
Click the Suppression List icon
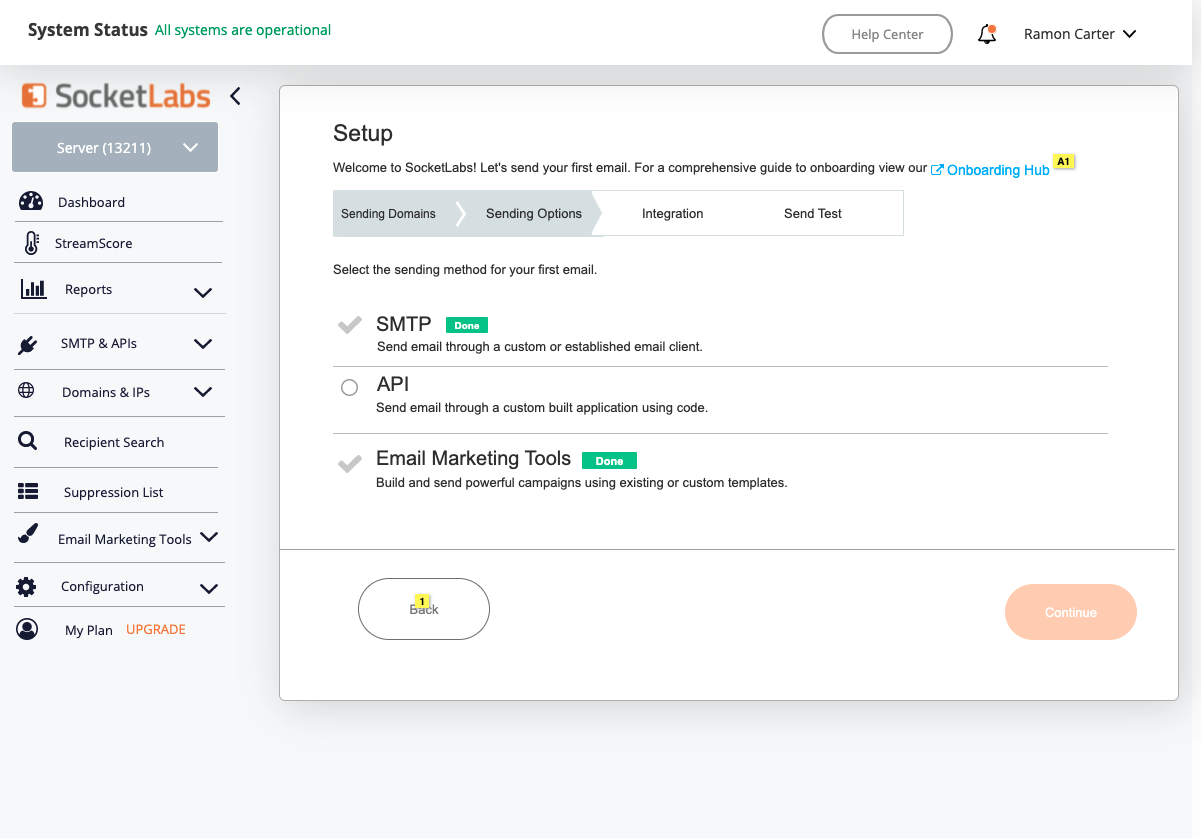tap(28, 491)
